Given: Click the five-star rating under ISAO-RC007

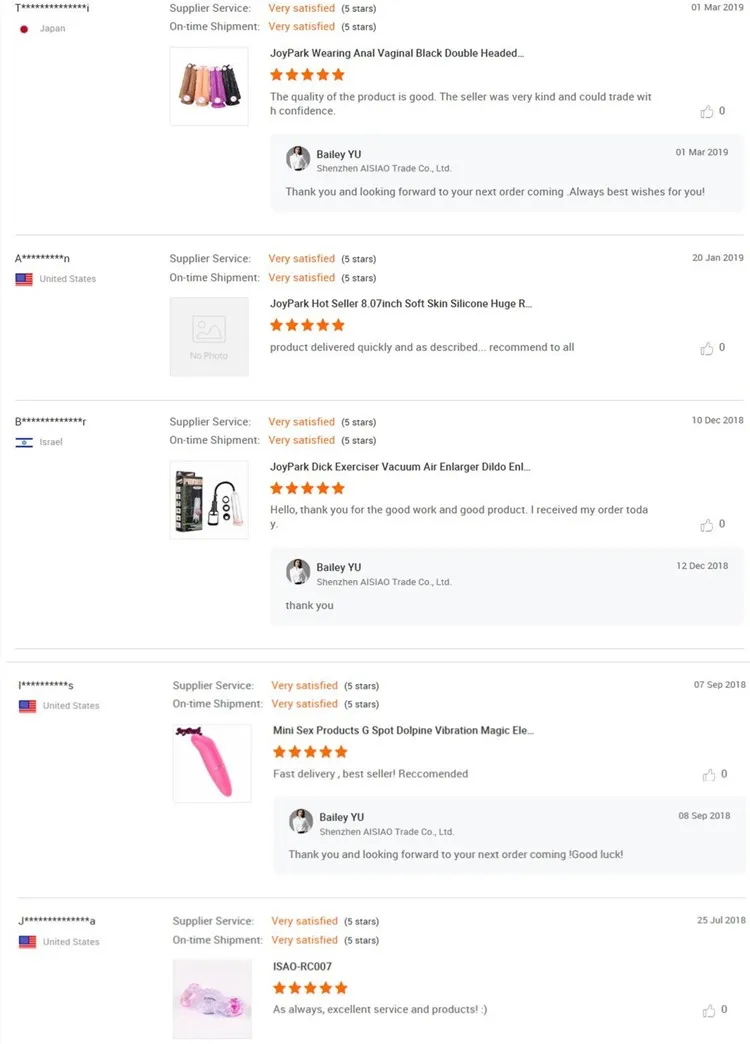Looking at the screenshot, I should (x=310, y=988).
